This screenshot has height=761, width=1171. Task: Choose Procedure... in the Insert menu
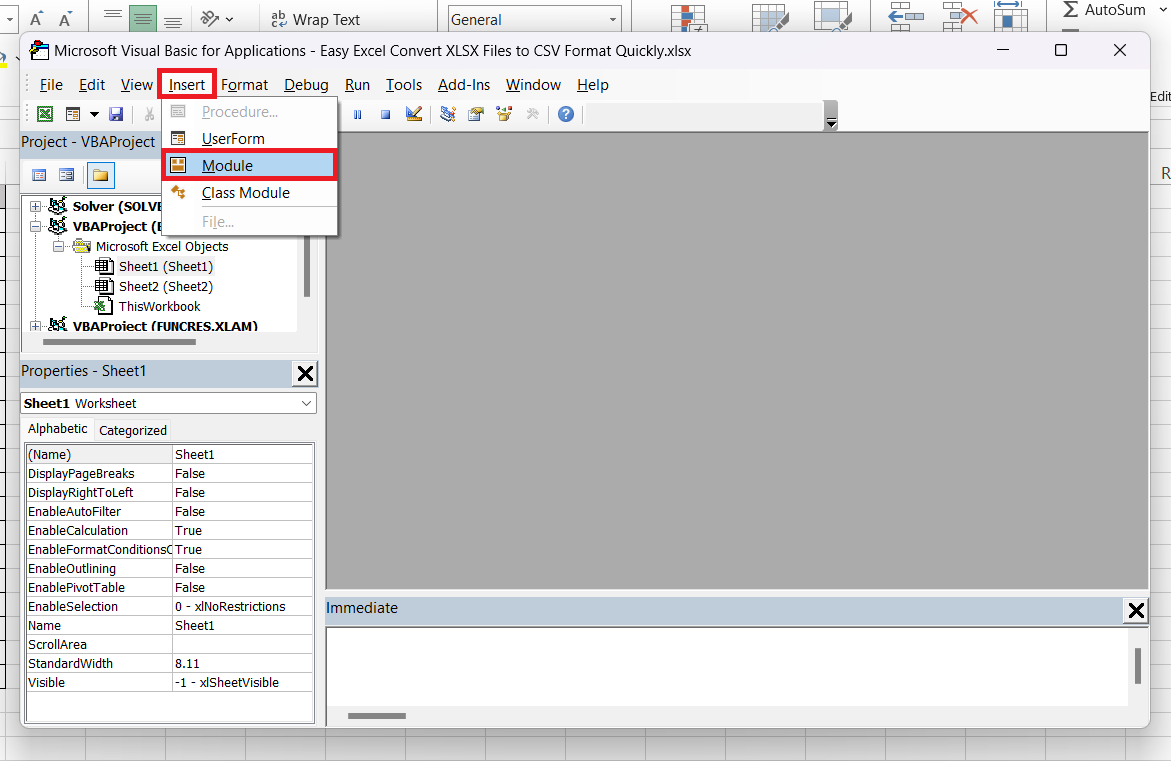click(250, 112)
